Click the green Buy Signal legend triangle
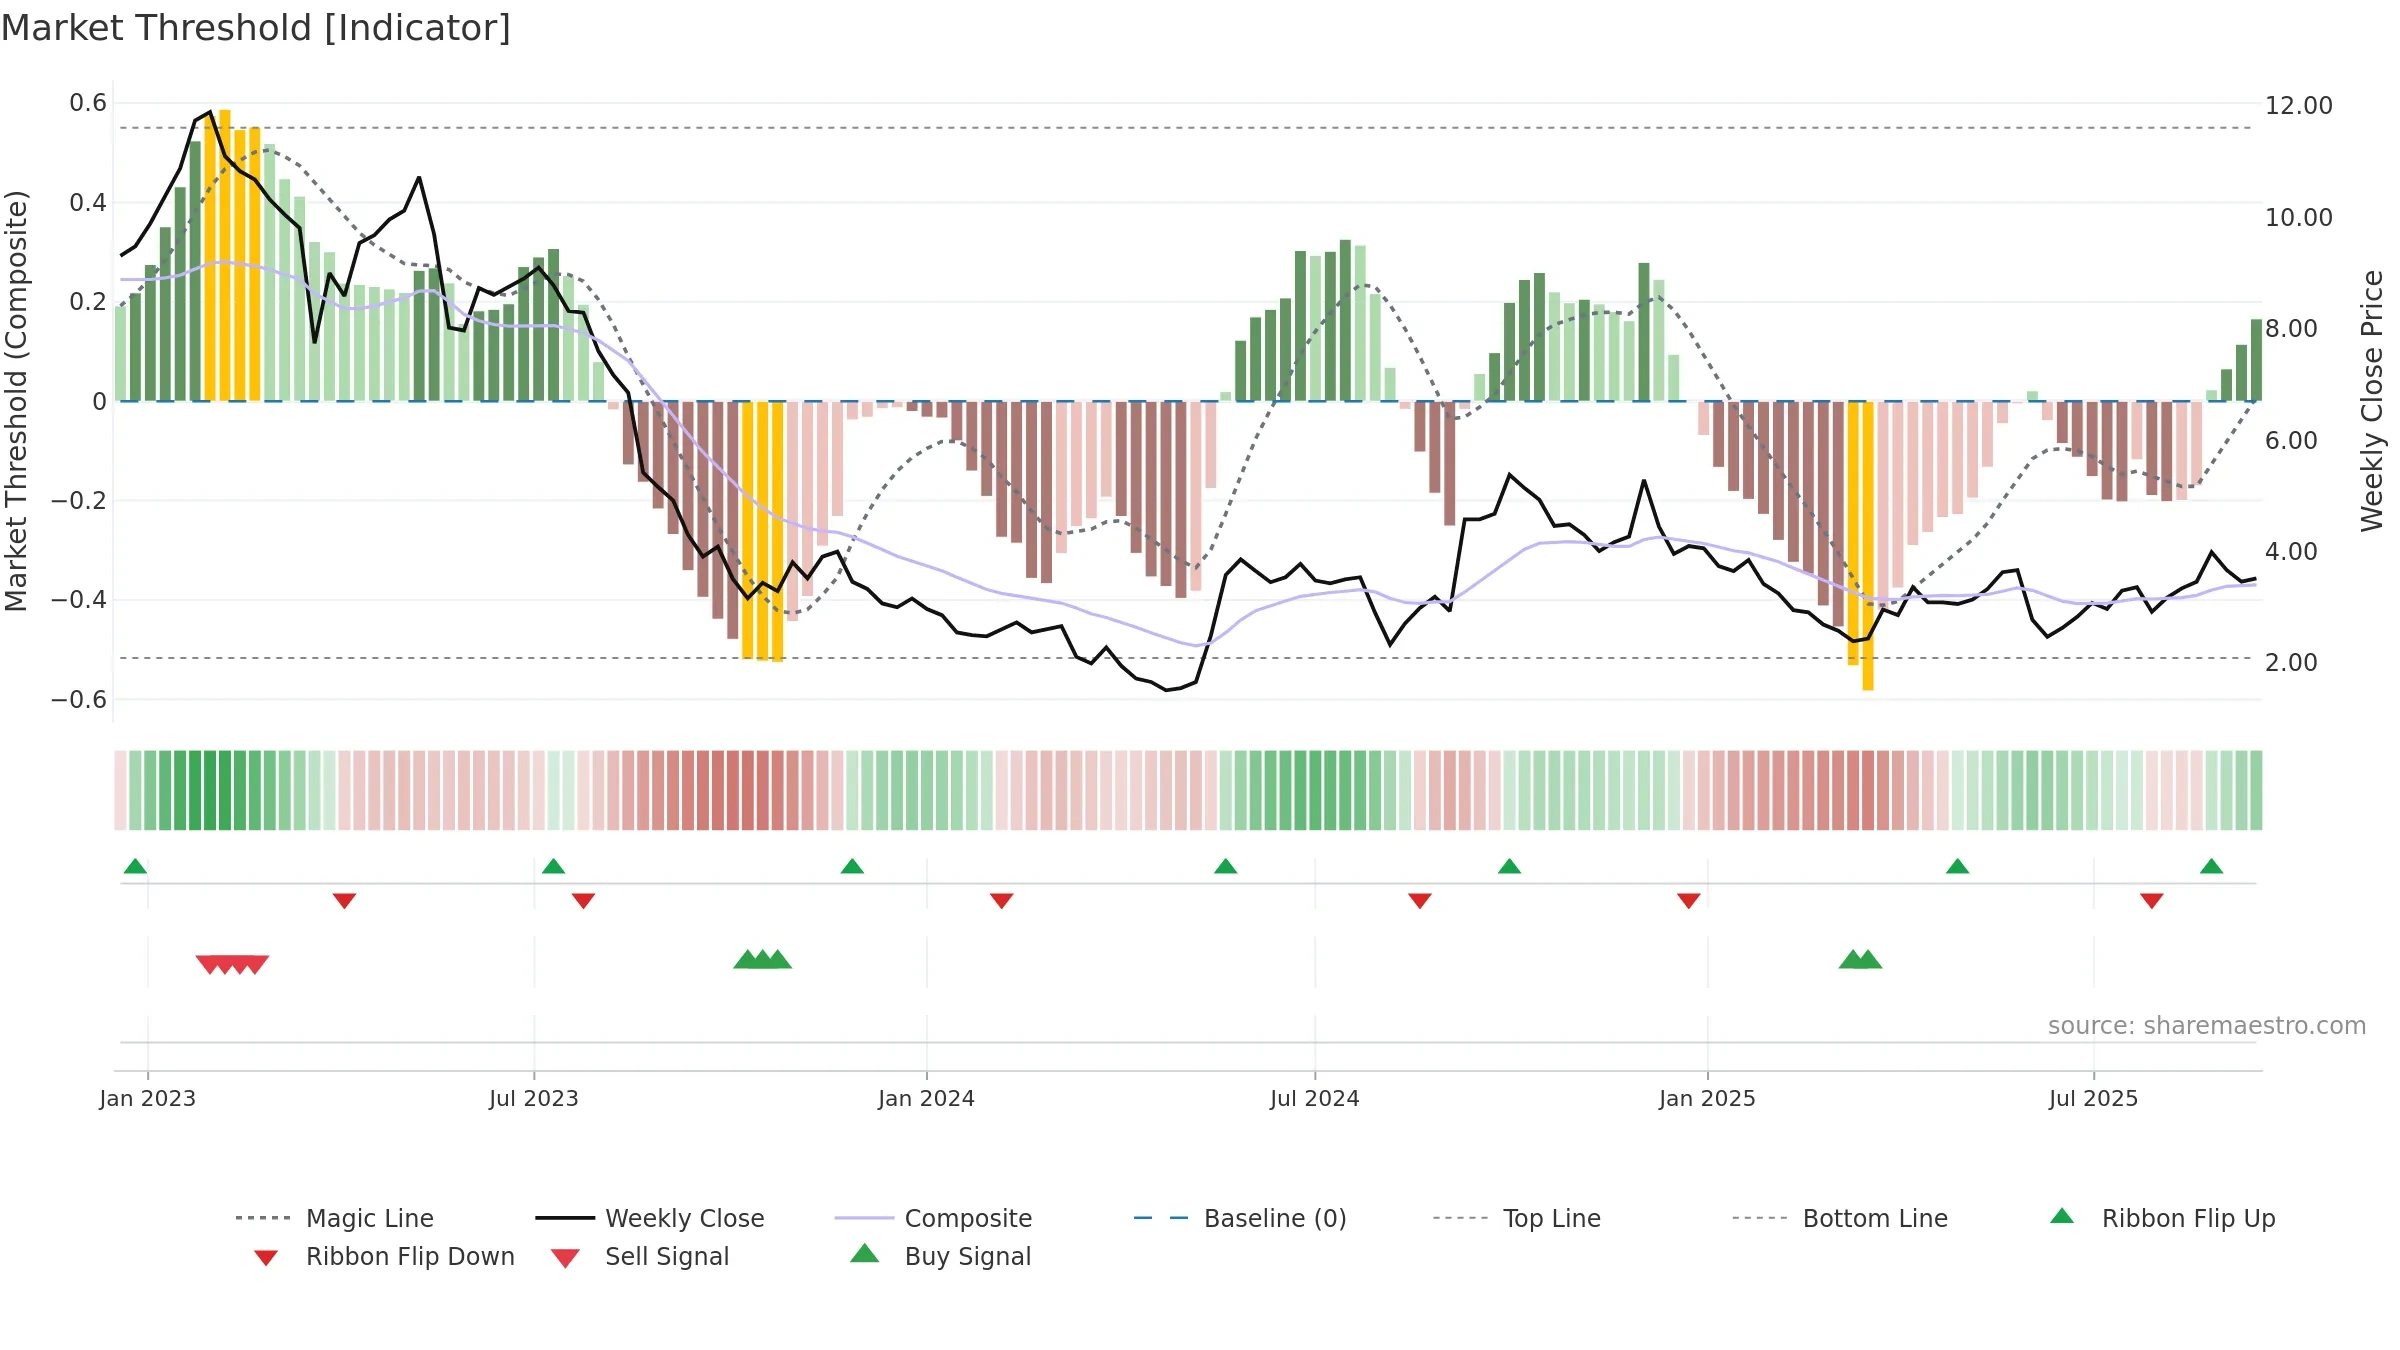 click(865, 1253)
